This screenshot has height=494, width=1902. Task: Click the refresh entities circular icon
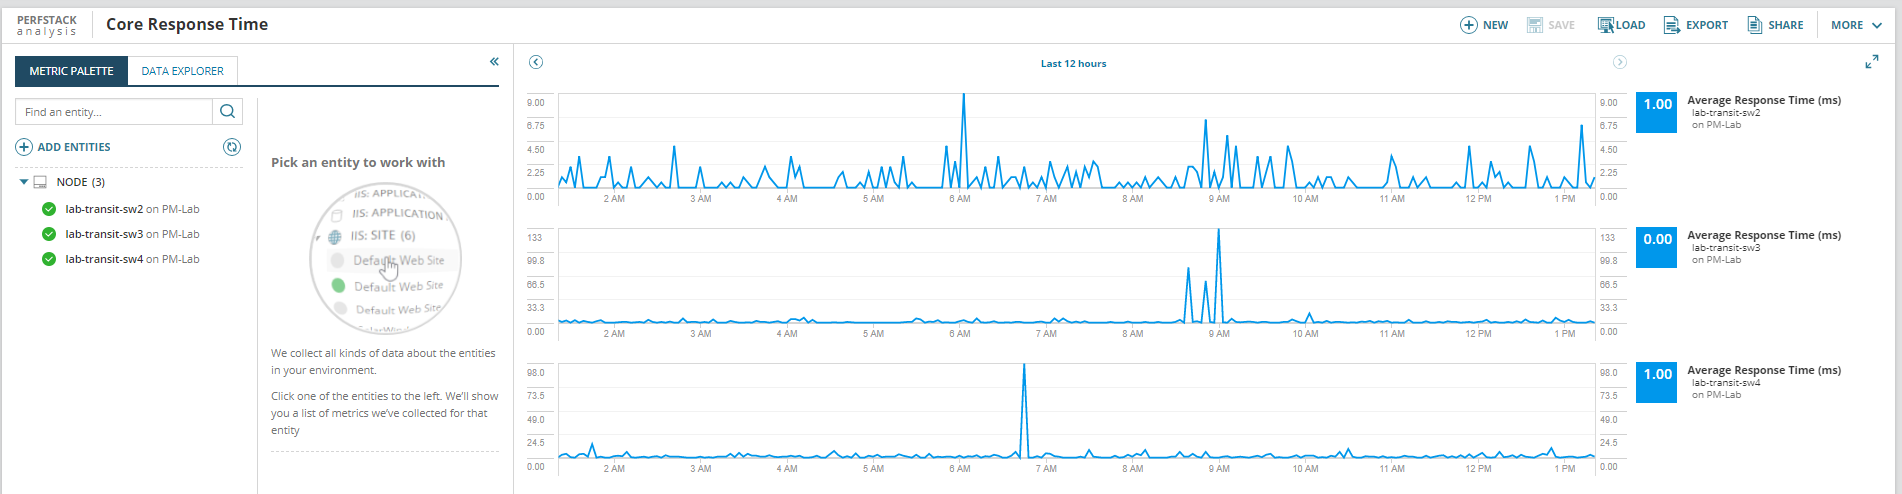click(x=232, y=147)
